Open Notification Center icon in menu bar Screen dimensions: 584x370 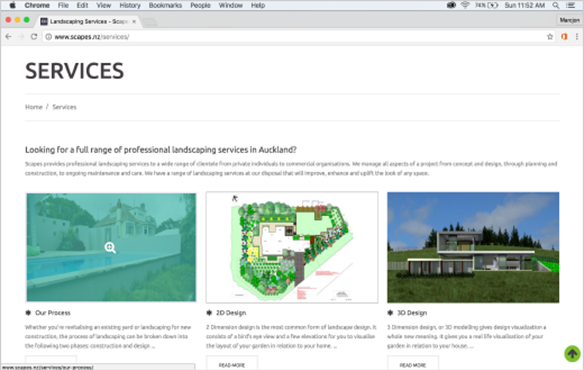571,5
